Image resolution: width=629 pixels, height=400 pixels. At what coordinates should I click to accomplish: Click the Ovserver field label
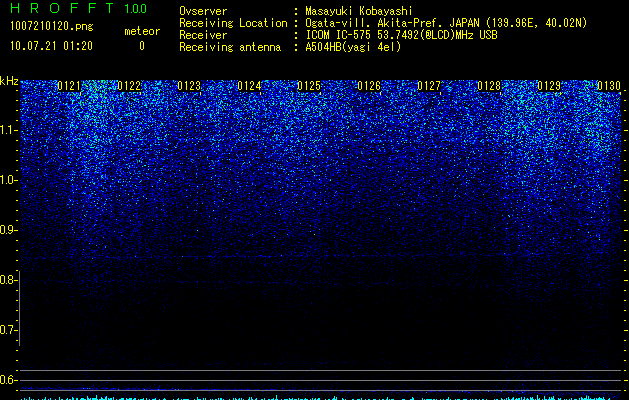[203, 11]
